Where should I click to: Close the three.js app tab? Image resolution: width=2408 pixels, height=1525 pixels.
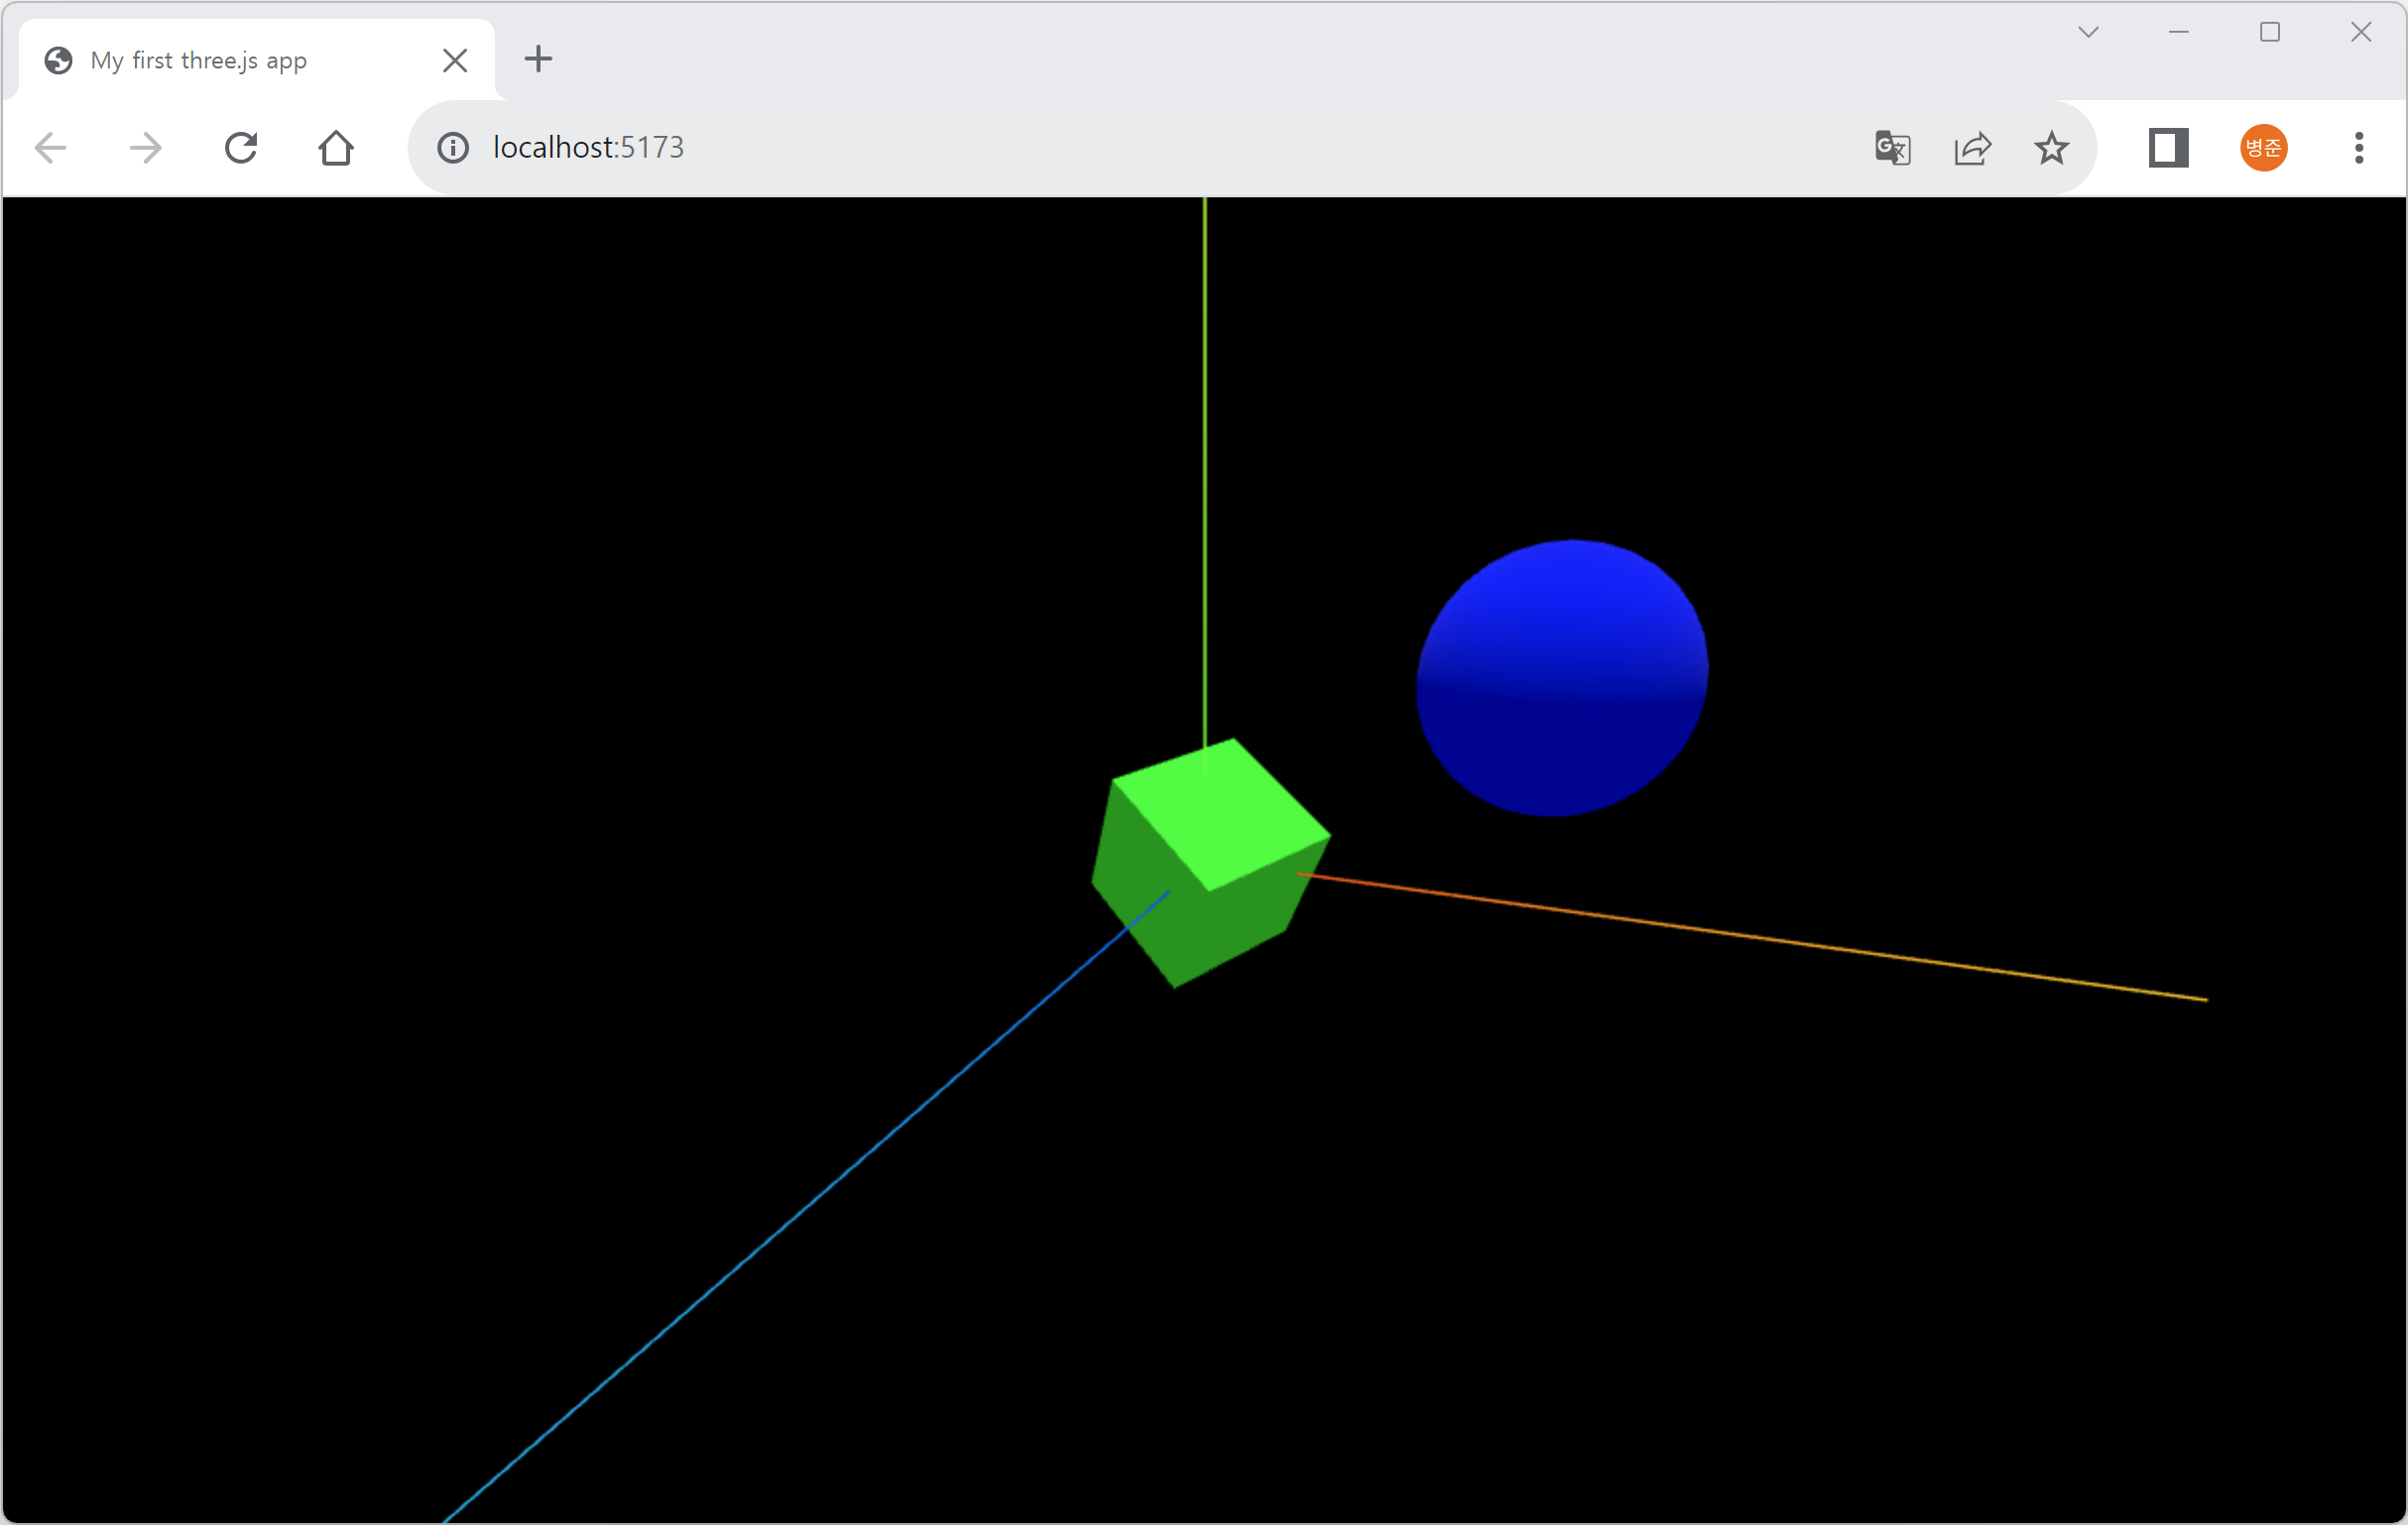click(455, 60)
